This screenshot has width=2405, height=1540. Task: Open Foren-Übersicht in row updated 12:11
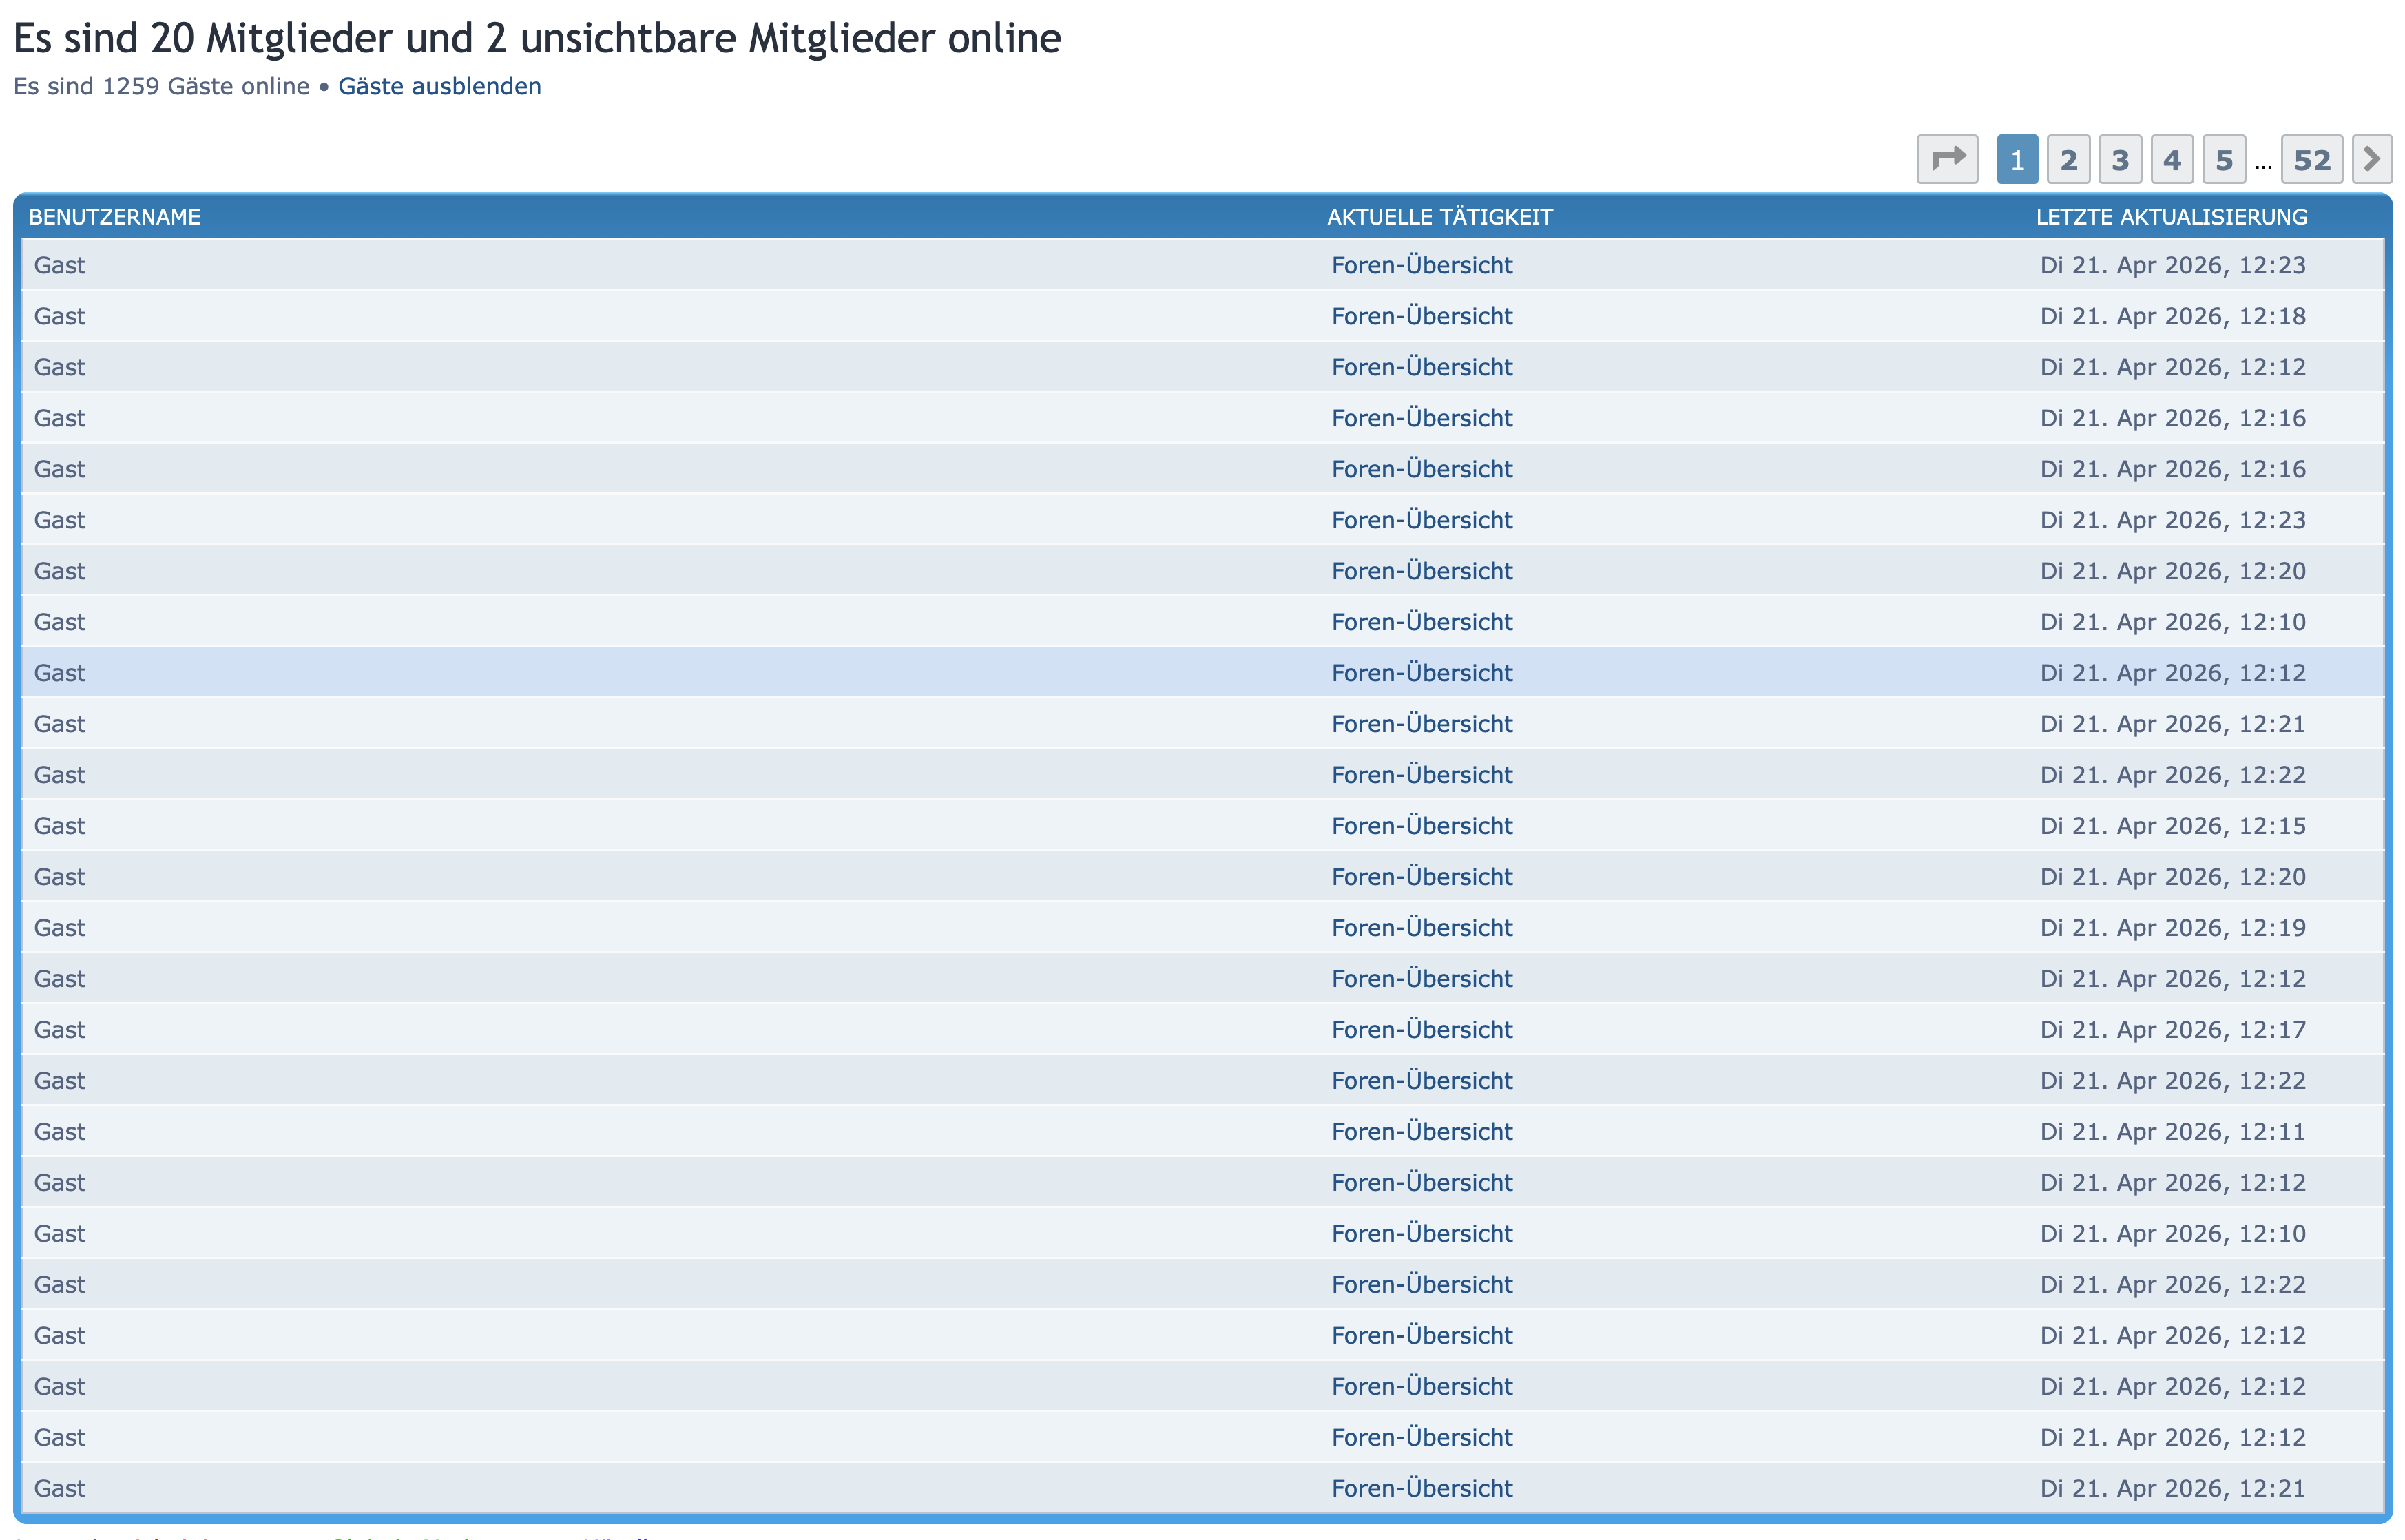pyautogui.click(x=1421, y=1132)
